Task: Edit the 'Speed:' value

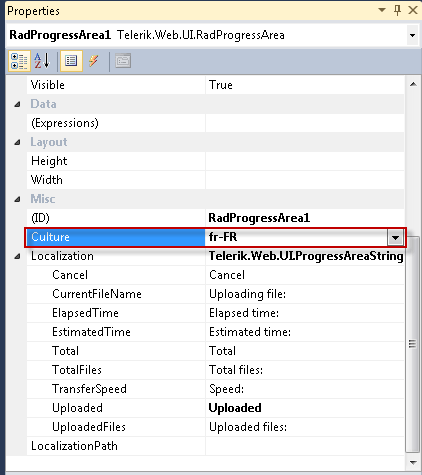Action: (x=305, y=389)
